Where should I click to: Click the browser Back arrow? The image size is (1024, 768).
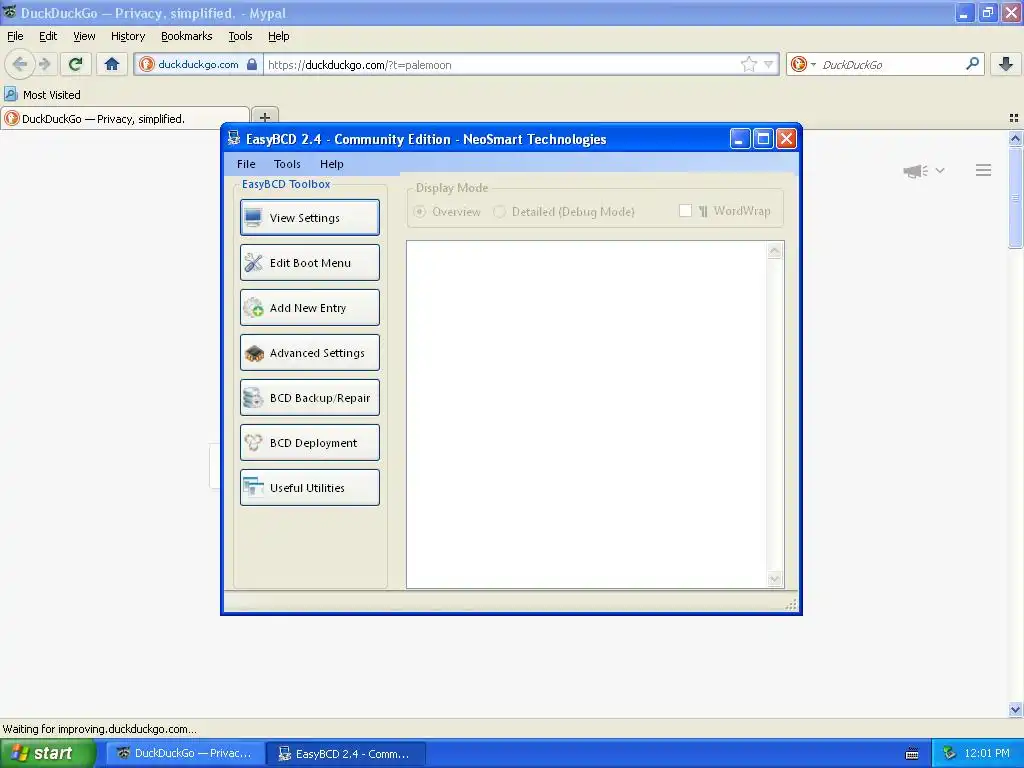pyautogui.click(x=20, y=64)
